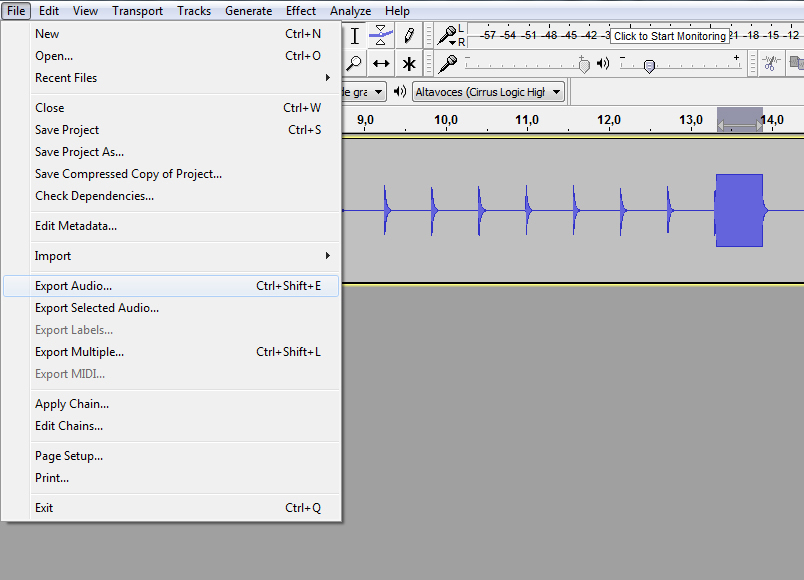
Task: Select the Selection (I-beam) tool
Action: pyautogui.click(x=354, y=36)
